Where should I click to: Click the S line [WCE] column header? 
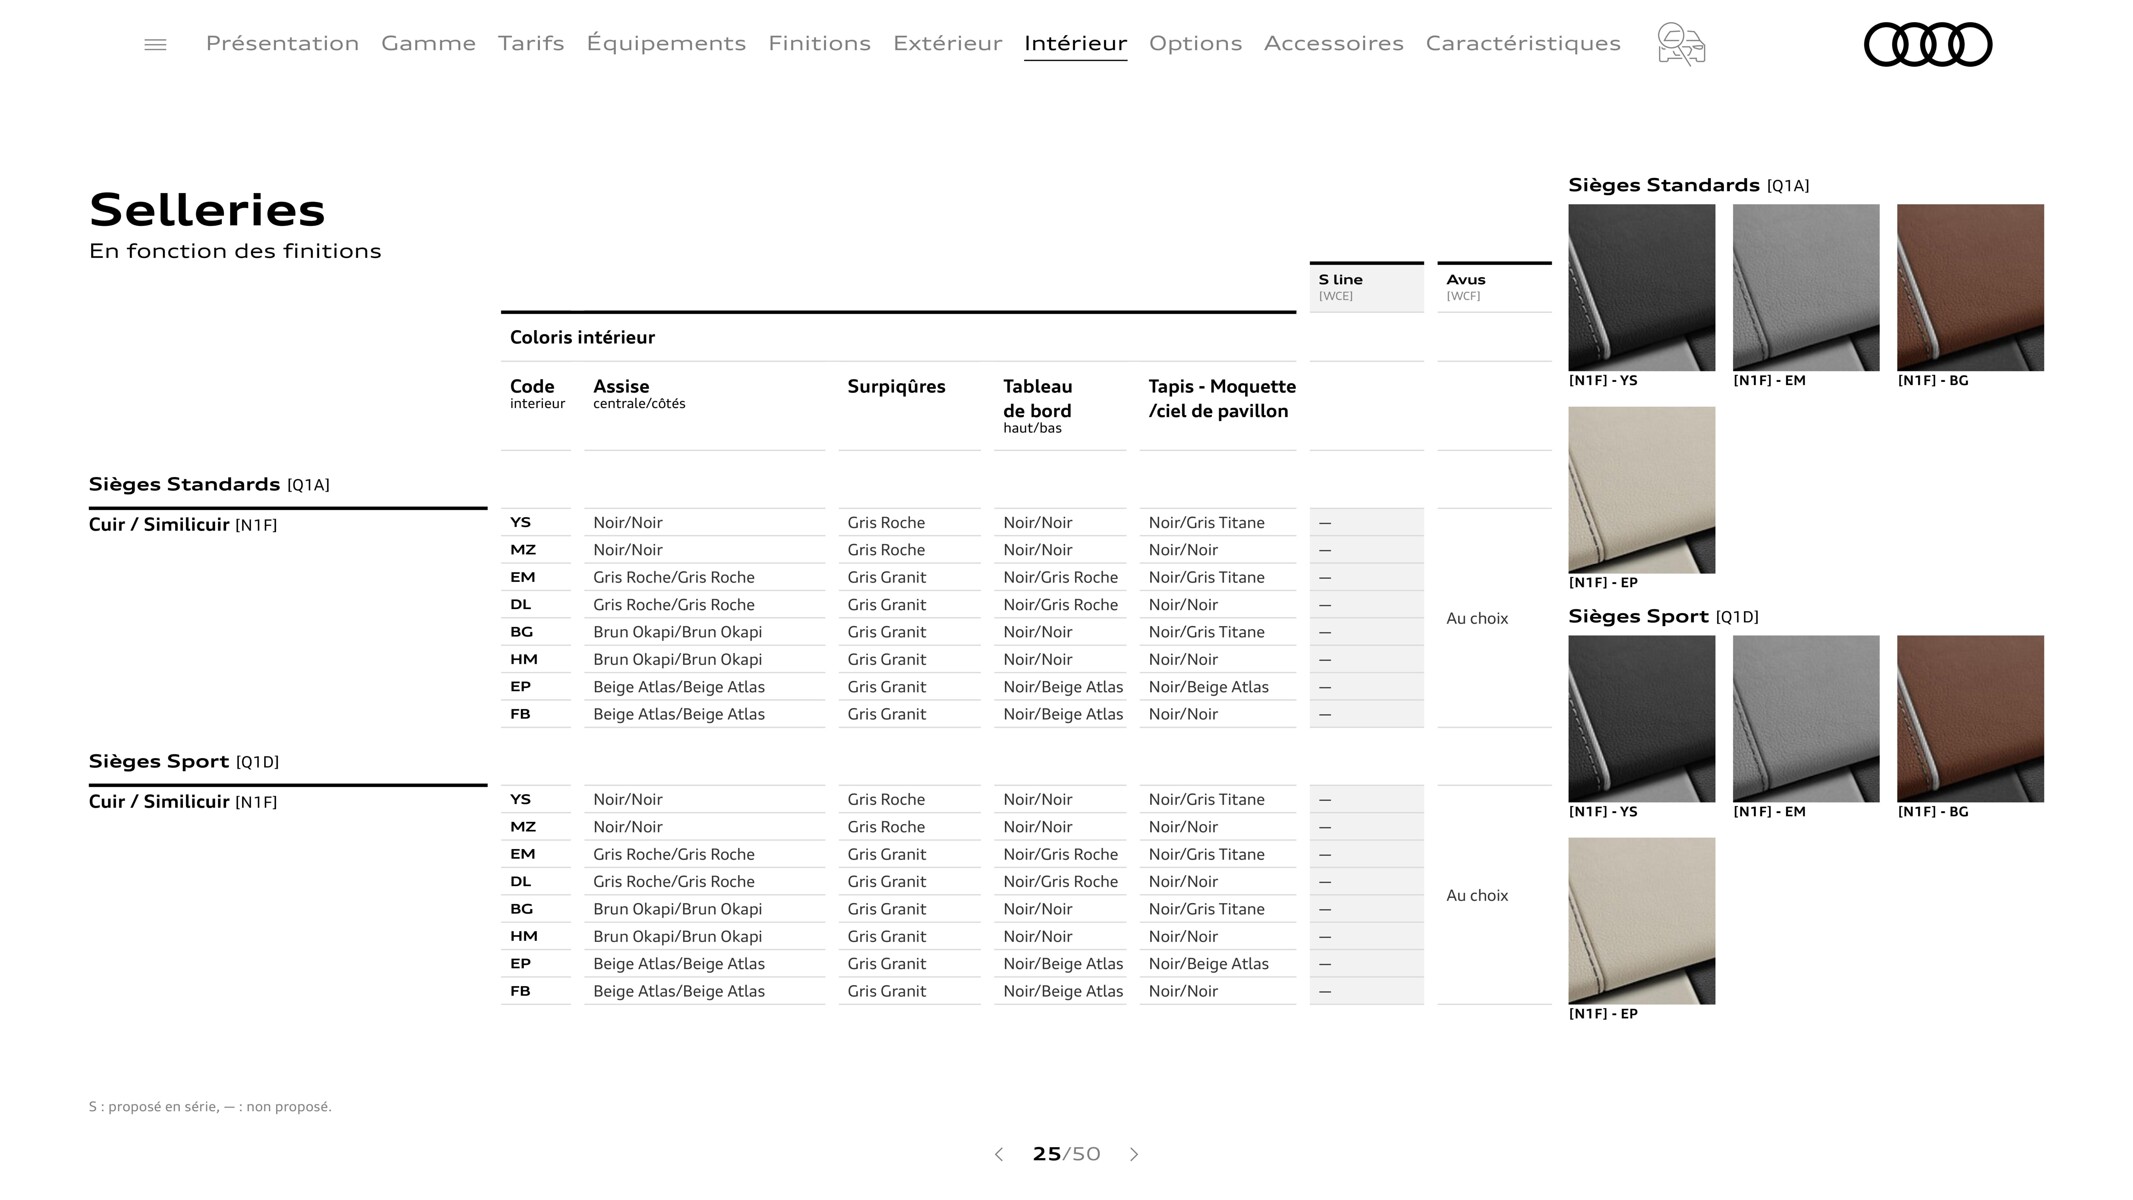[x=1366, y=287]
